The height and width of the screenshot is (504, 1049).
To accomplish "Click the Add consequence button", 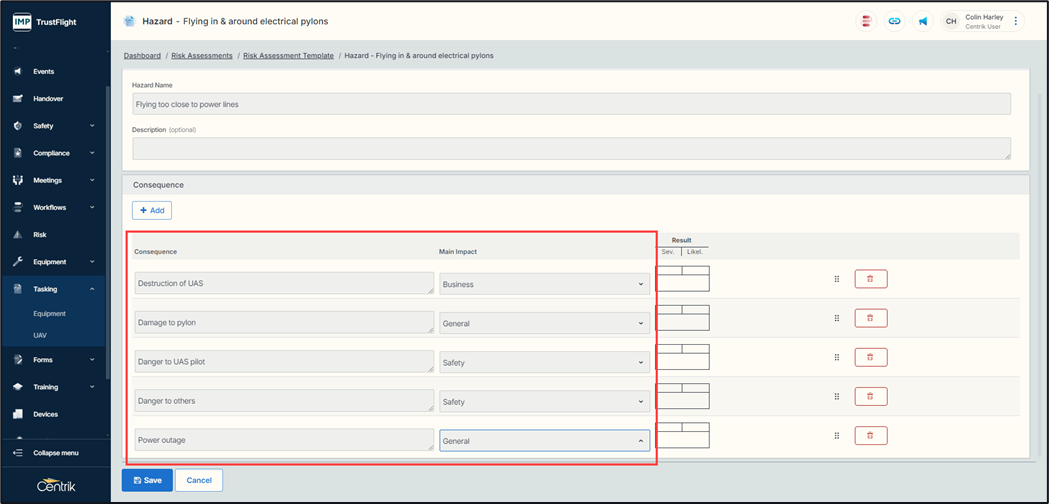I will (x=152, y=210).
